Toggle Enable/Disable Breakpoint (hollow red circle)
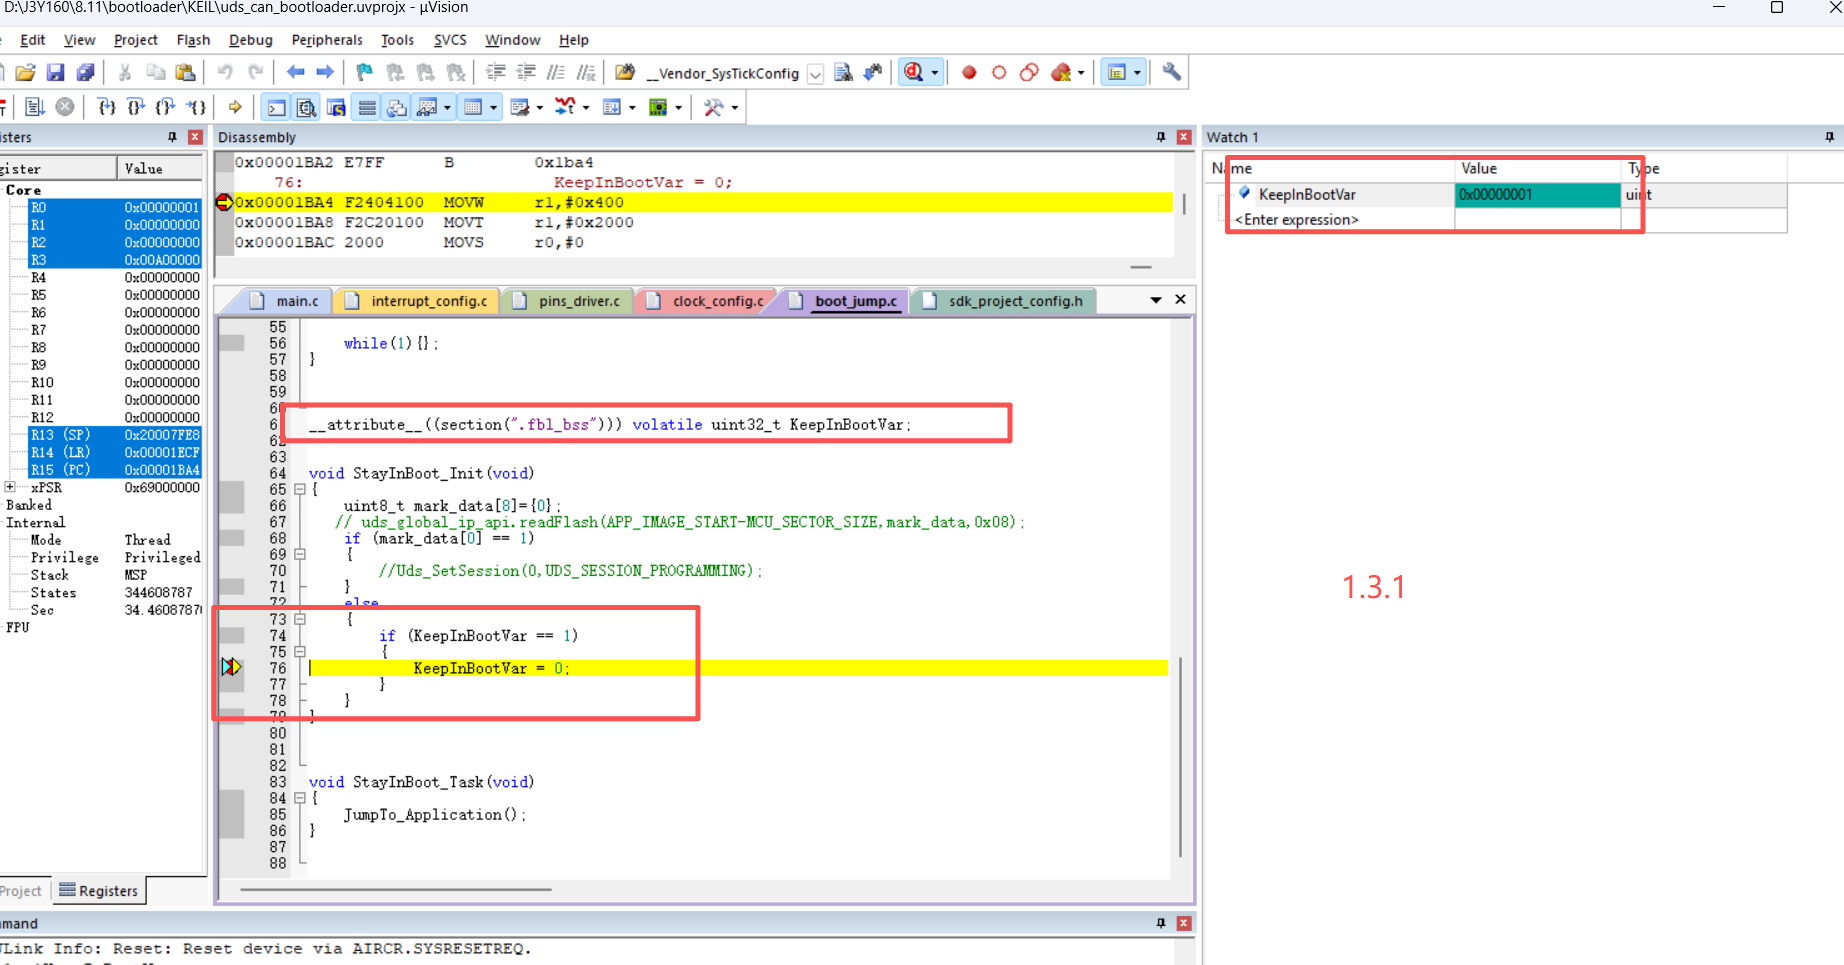1844x965 pixels. (x=999, y=72)
